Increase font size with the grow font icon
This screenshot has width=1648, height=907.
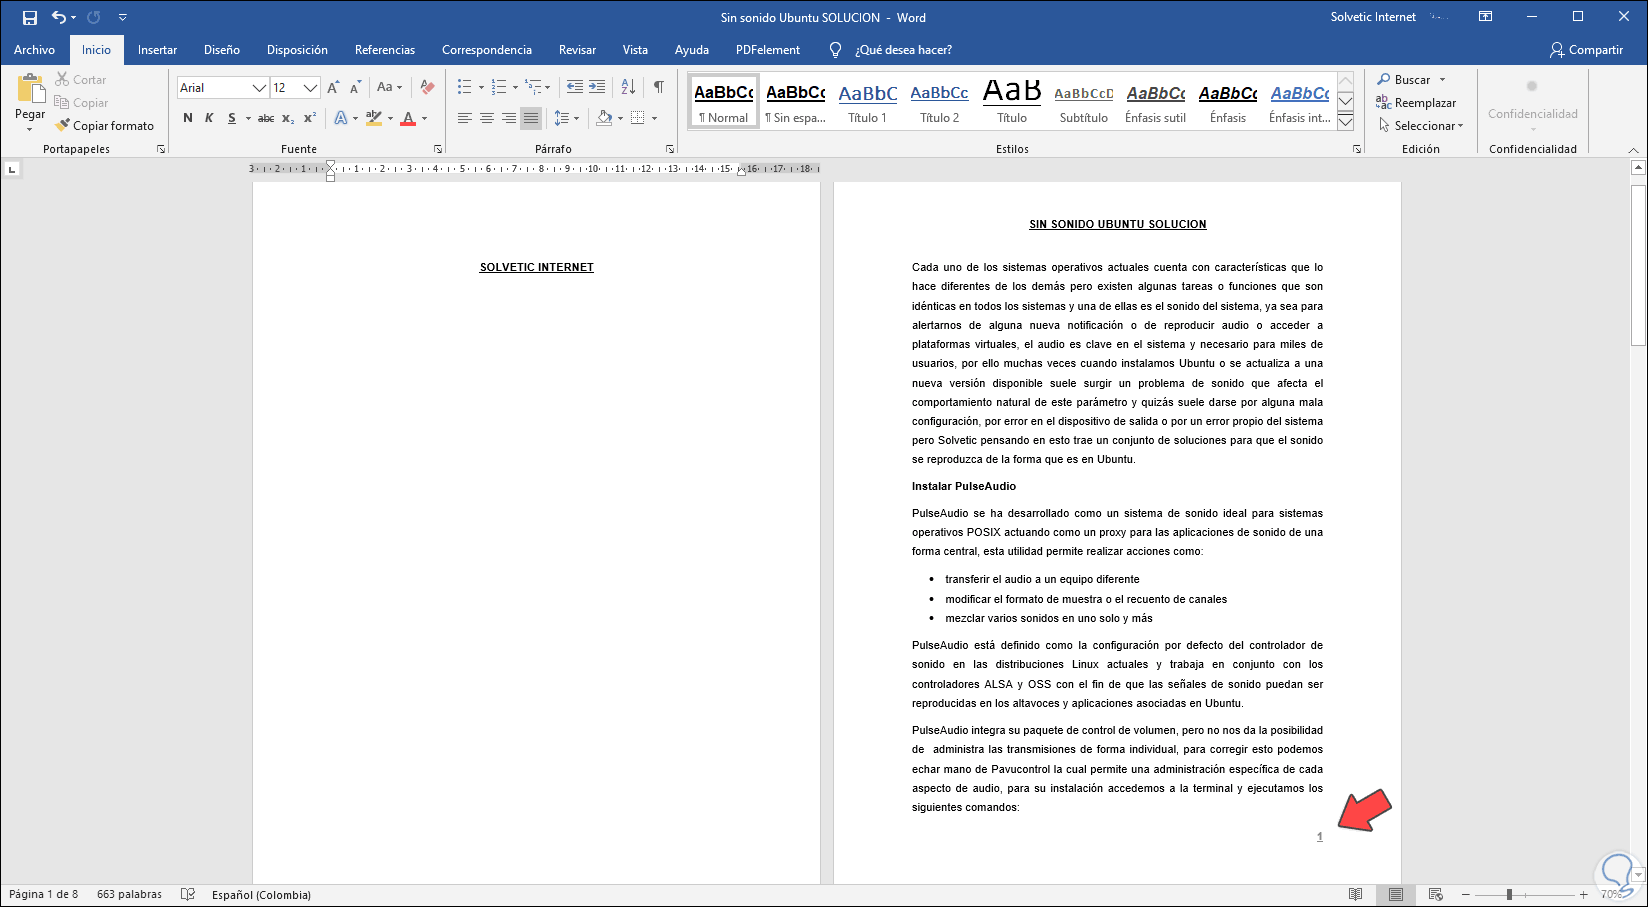(334, 88)
